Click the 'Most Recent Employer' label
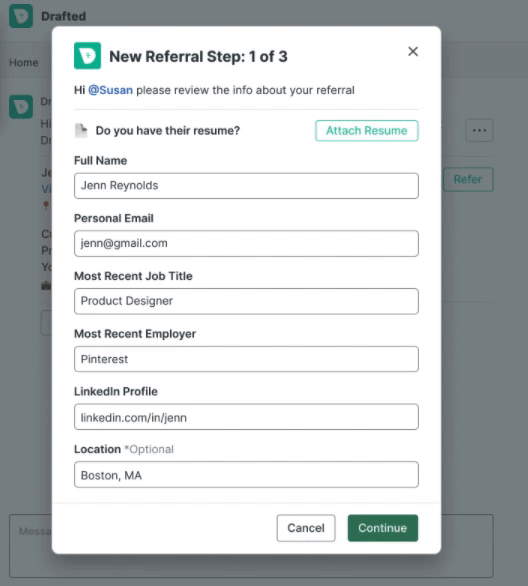The width and height of the screenshot is (528, 586). tap(135, 334)
